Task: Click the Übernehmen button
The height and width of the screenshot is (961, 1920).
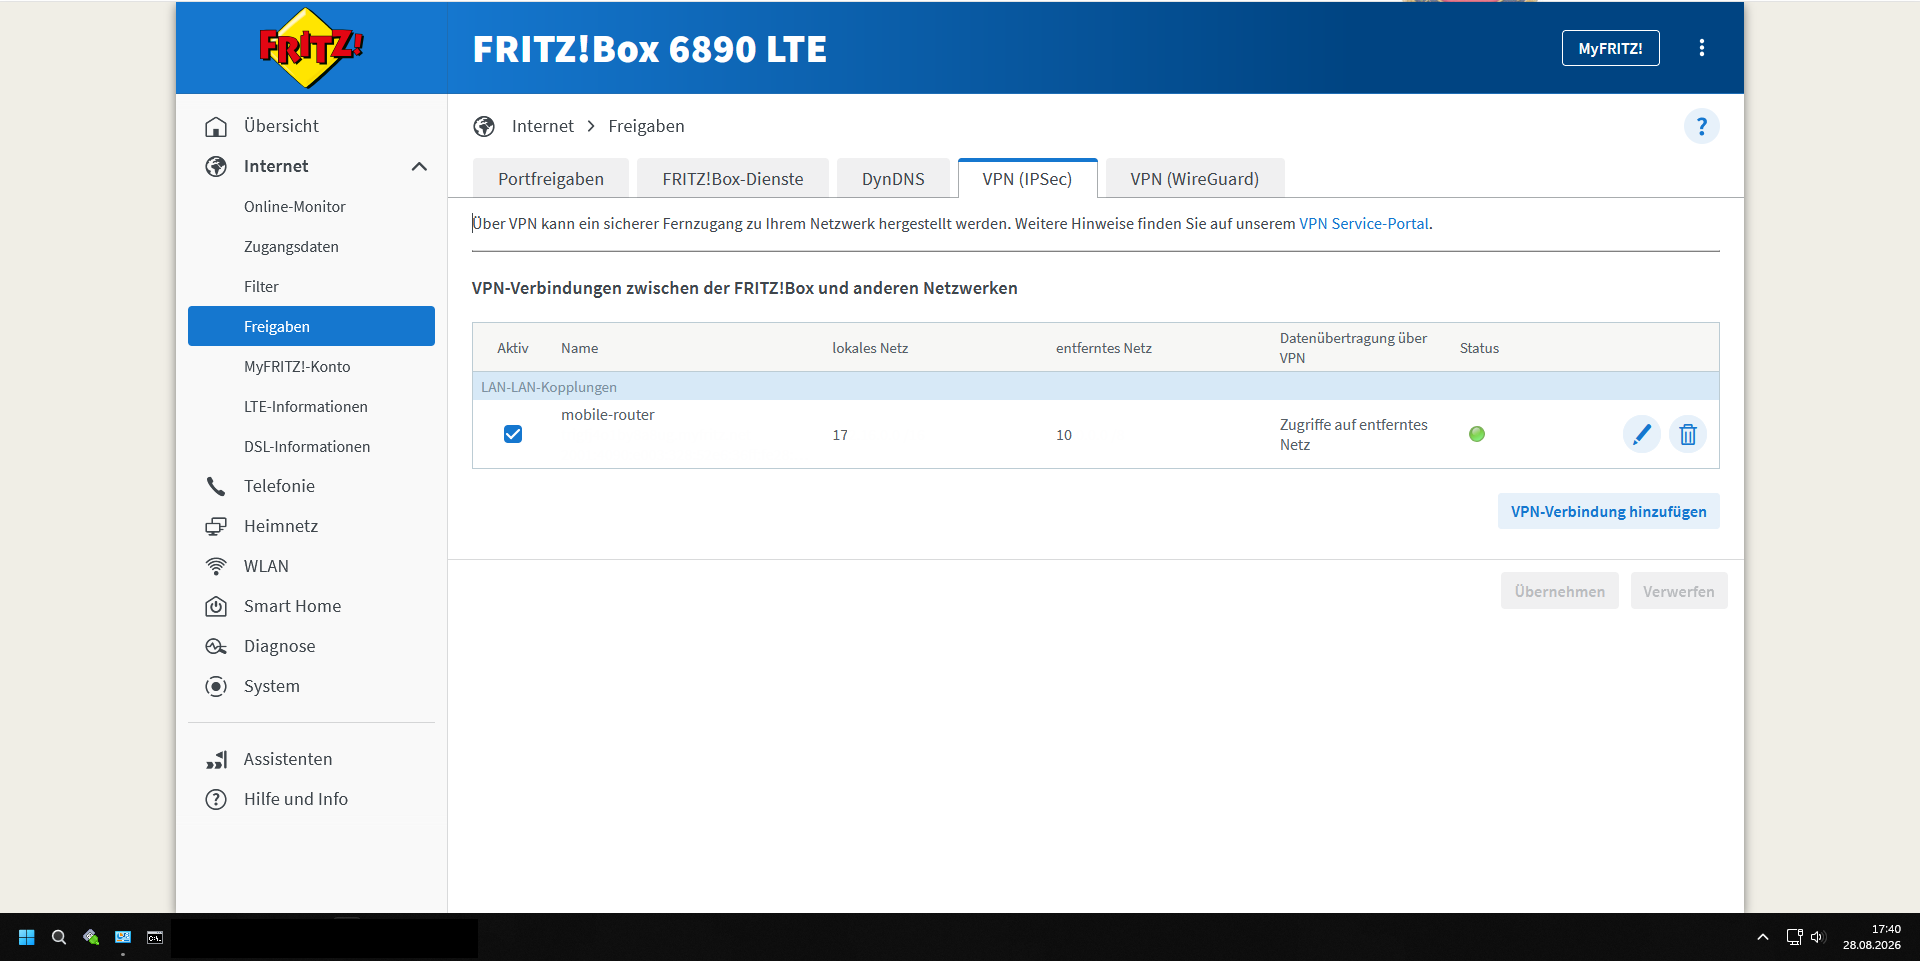Action: coord(1559,591)
